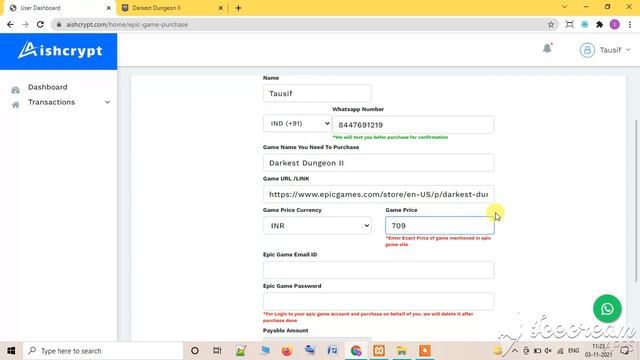
Task: Open the Extensions puzzle icon
Action: (599, 24)
